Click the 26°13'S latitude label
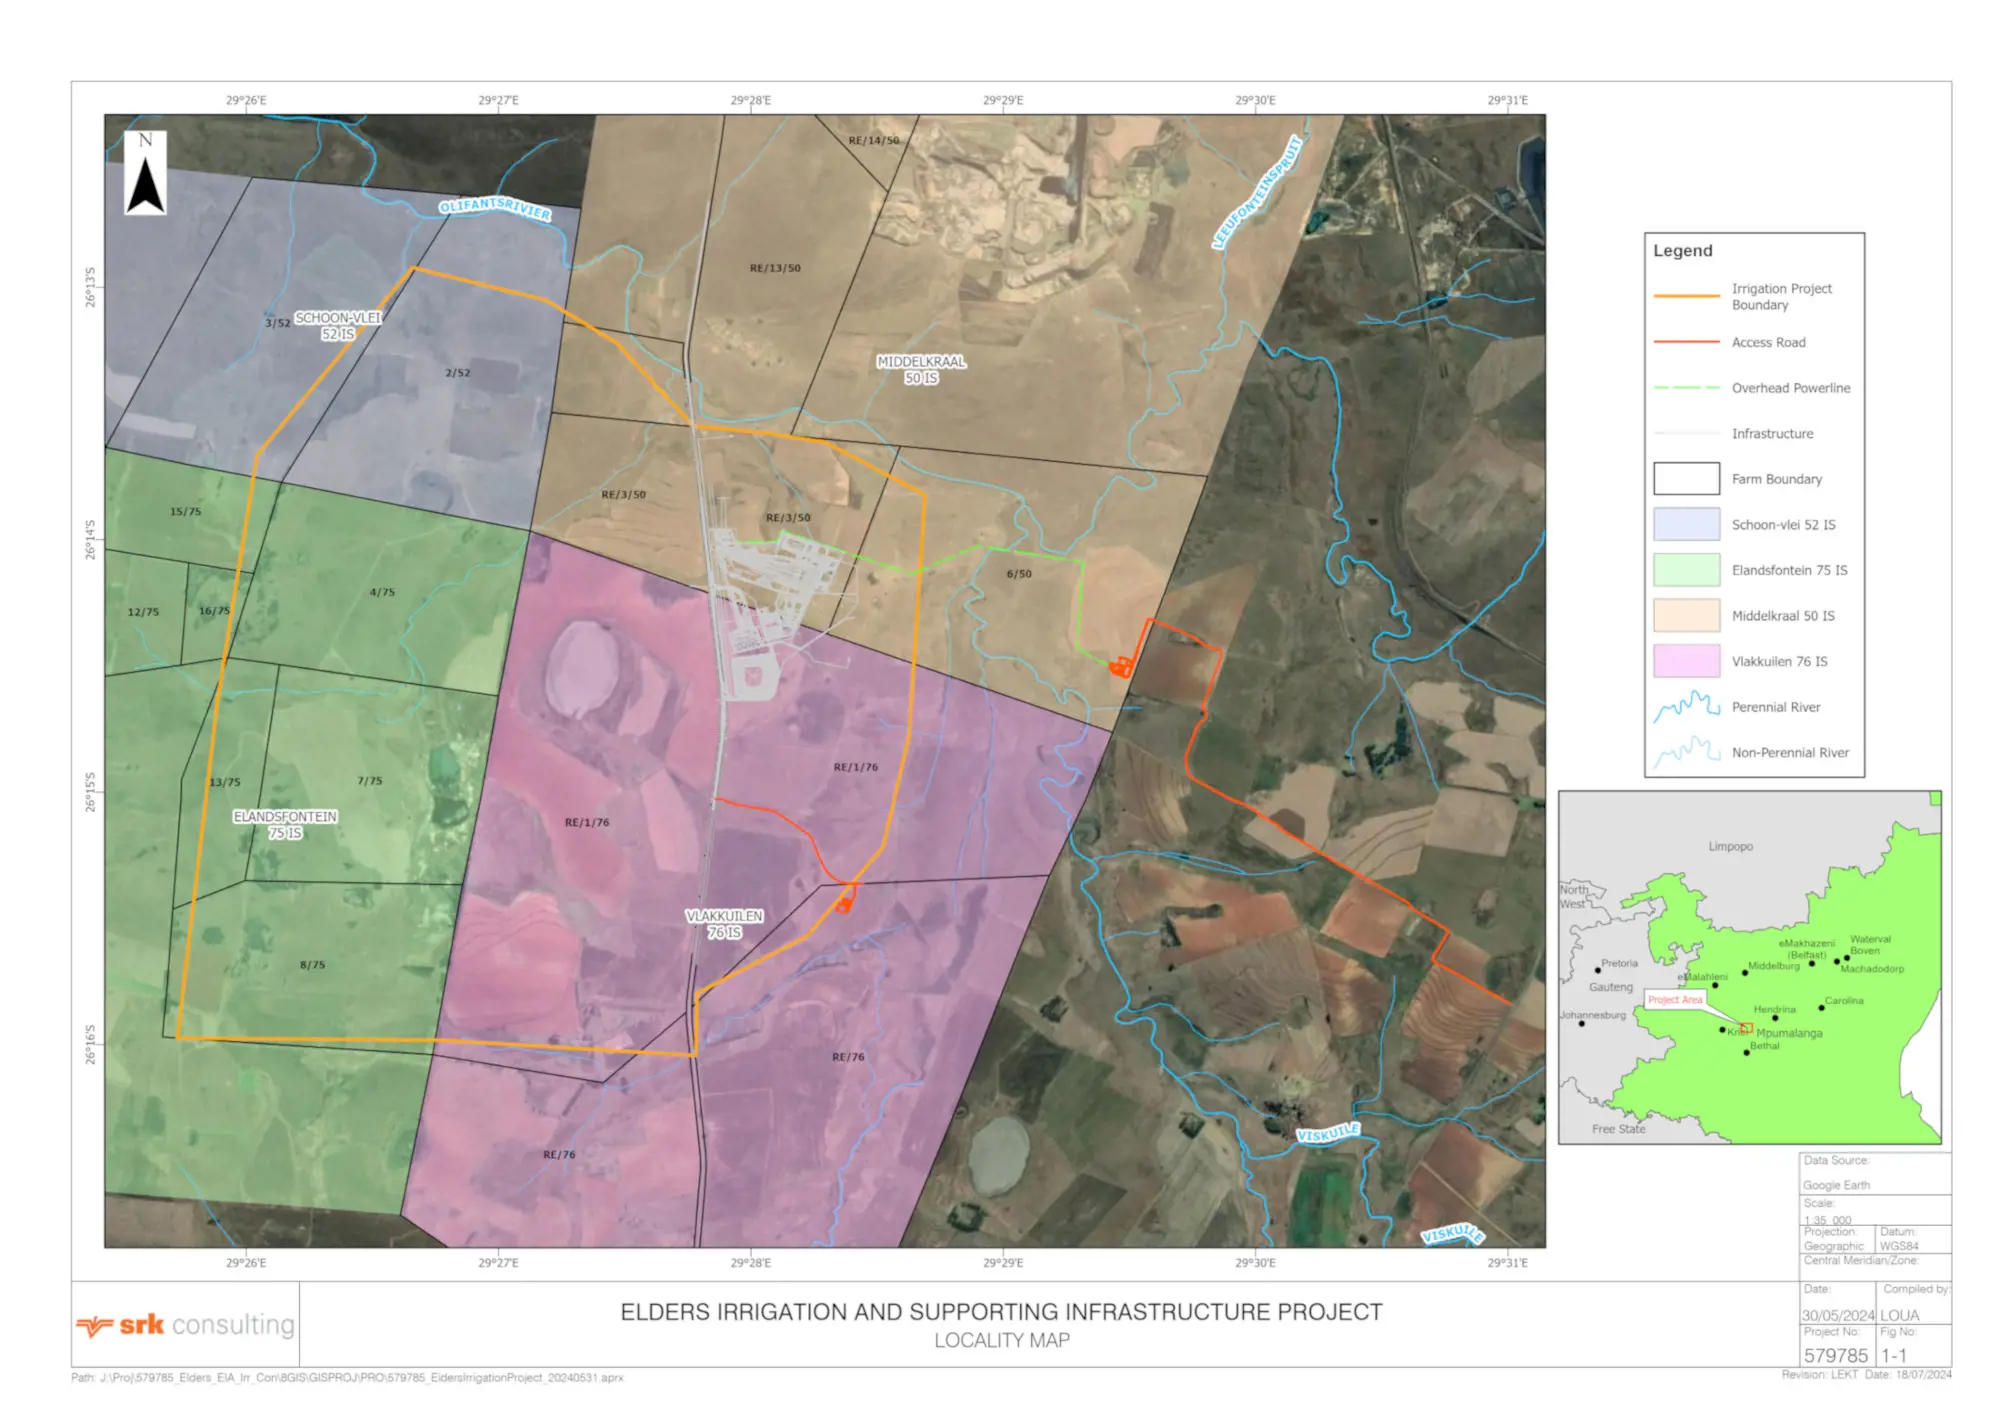Screen dimensions: 2000x1415 (90, 287)
